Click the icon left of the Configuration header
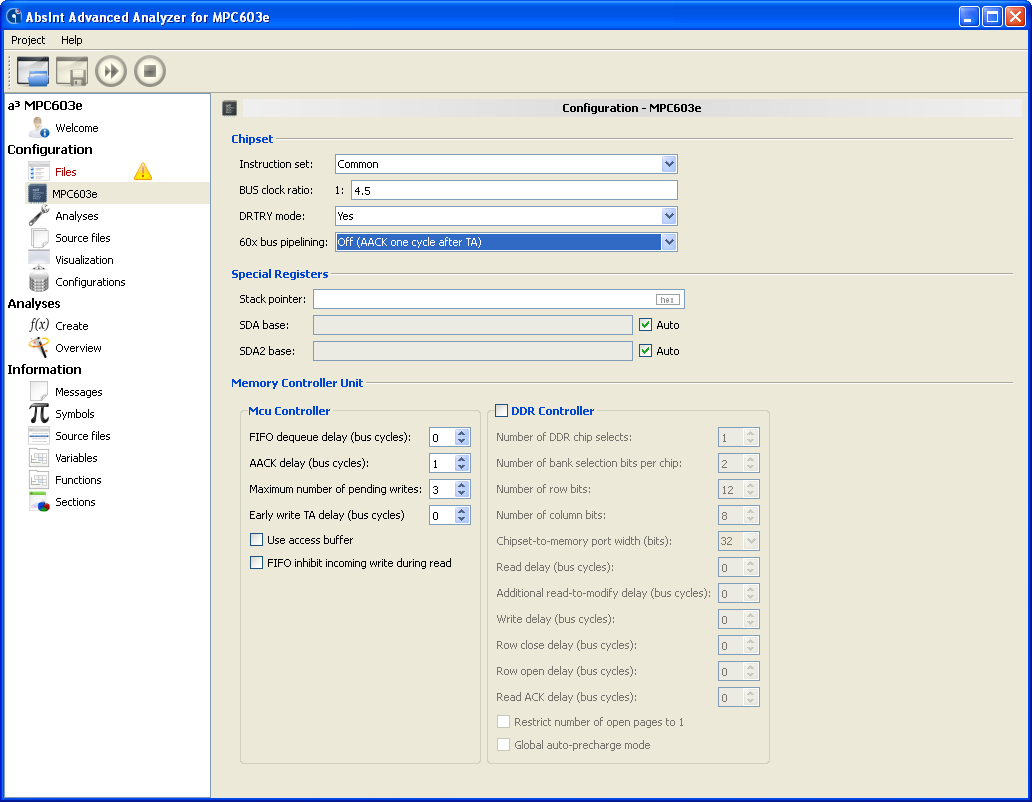The image size is (1032, 802). coord(229,108)
